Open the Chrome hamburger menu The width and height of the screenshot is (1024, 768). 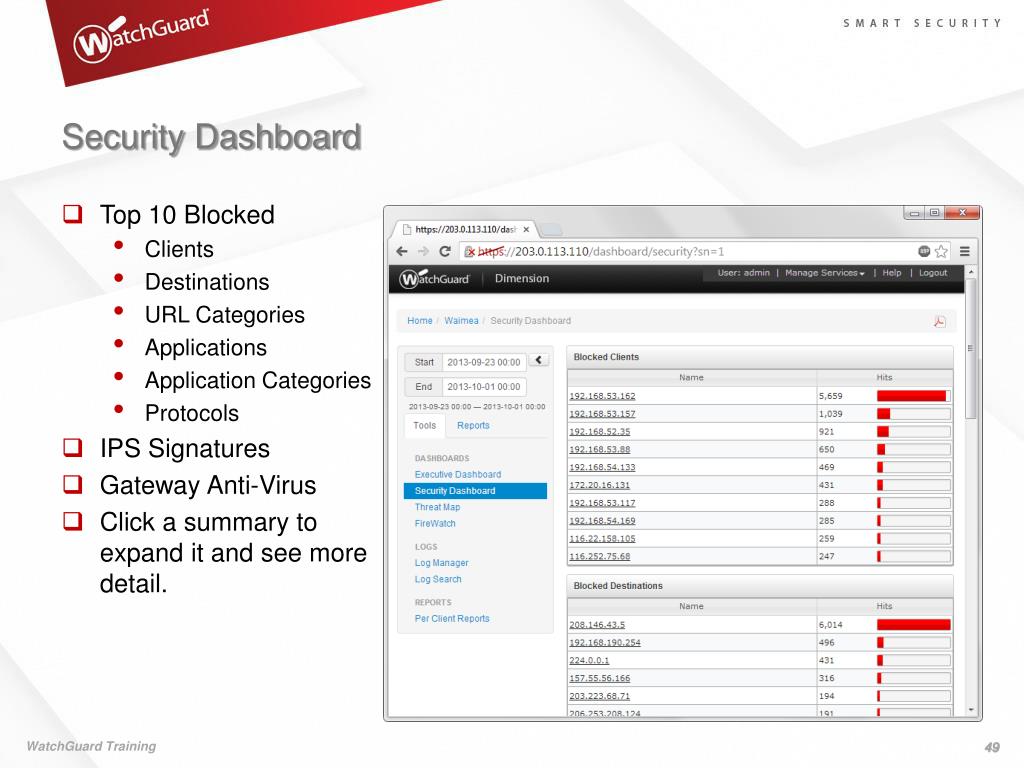(965, 251)
